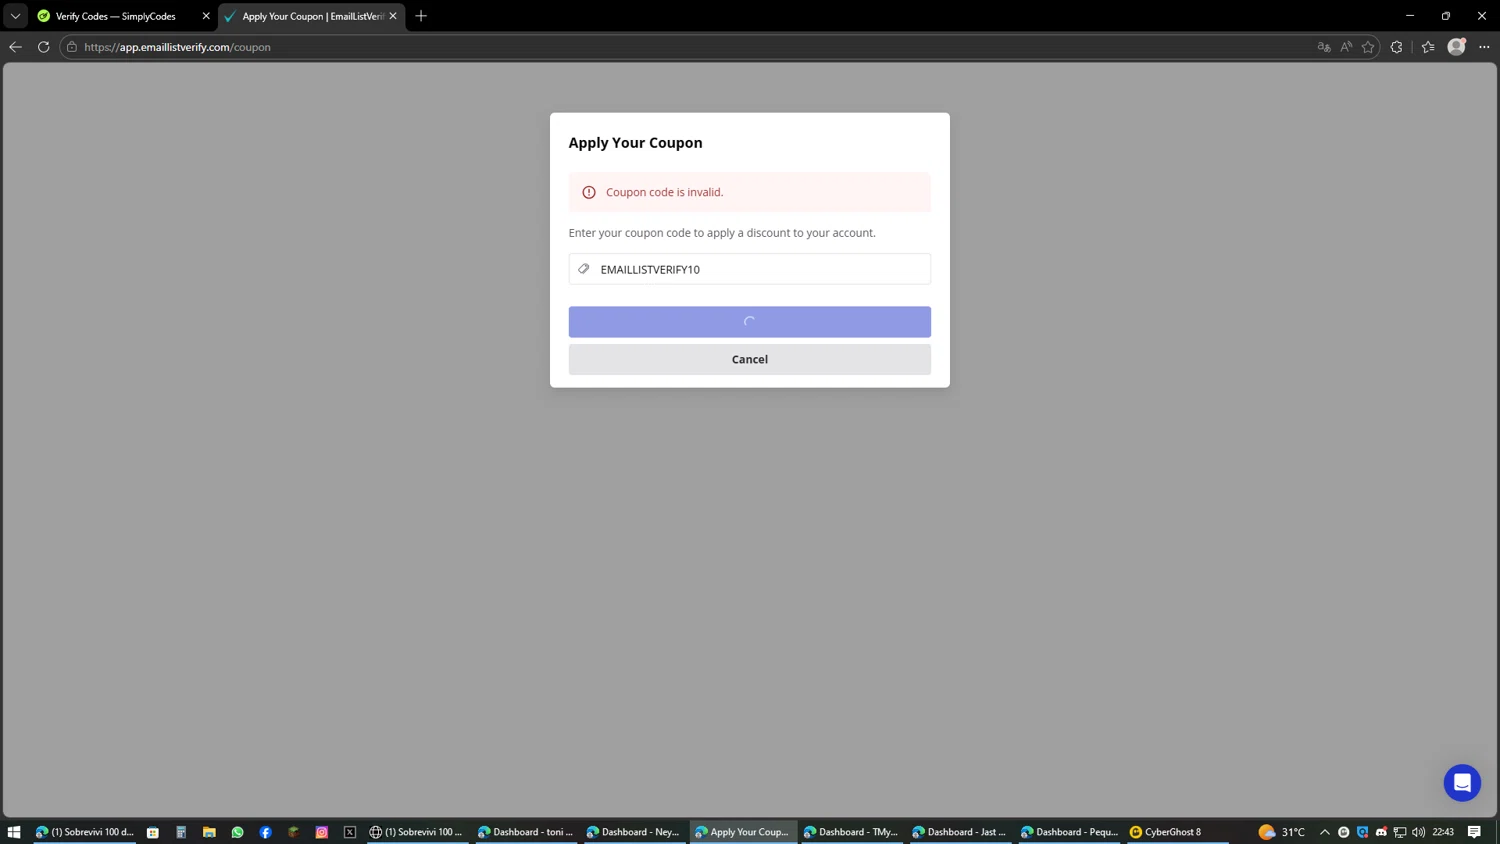Open the browser profile menu
This screenshot has height=844, width=1500.
[x=1456, y=47]
